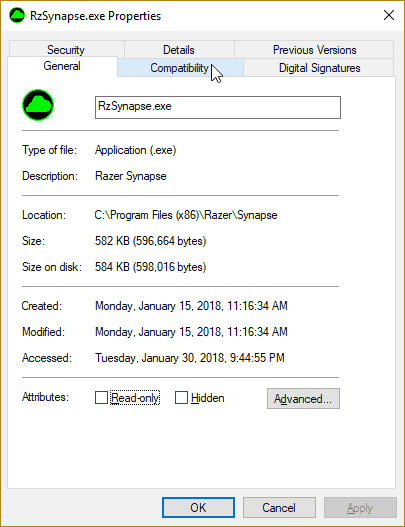Toggle the Read-only attribute checkbox
Viewport: 405px width, 527px height.
(x=101, y=397)
